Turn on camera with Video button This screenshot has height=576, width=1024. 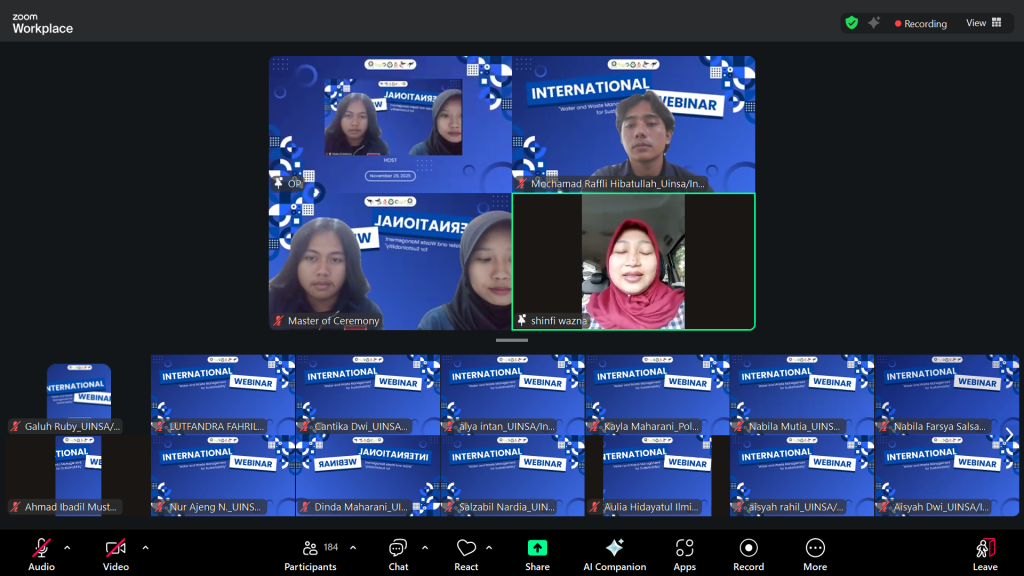pyautogui.click(x=116, y=552)
